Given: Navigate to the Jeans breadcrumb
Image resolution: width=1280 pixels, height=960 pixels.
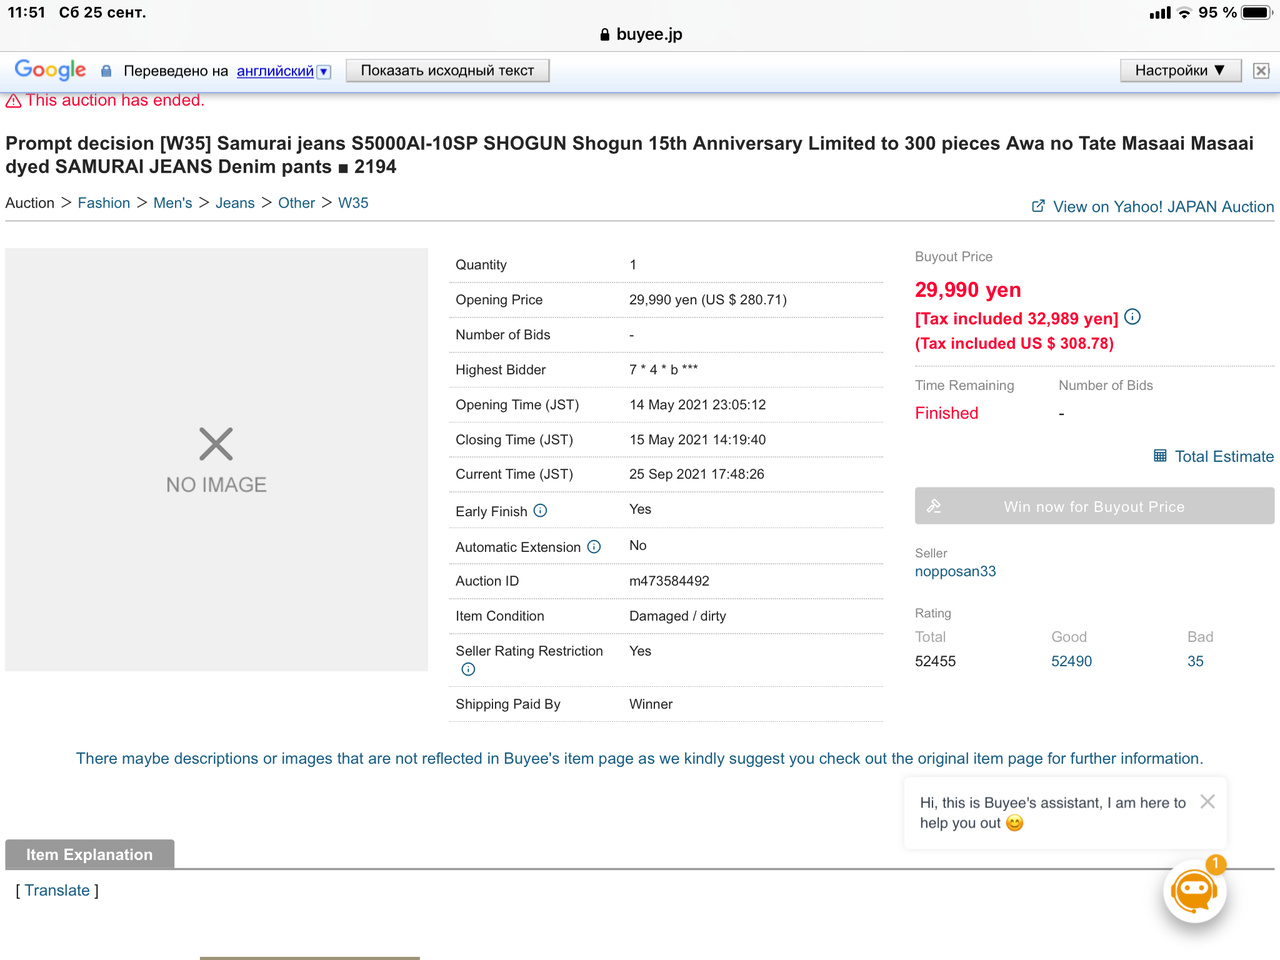Looking at the screenshot, I should pos(235,203).
